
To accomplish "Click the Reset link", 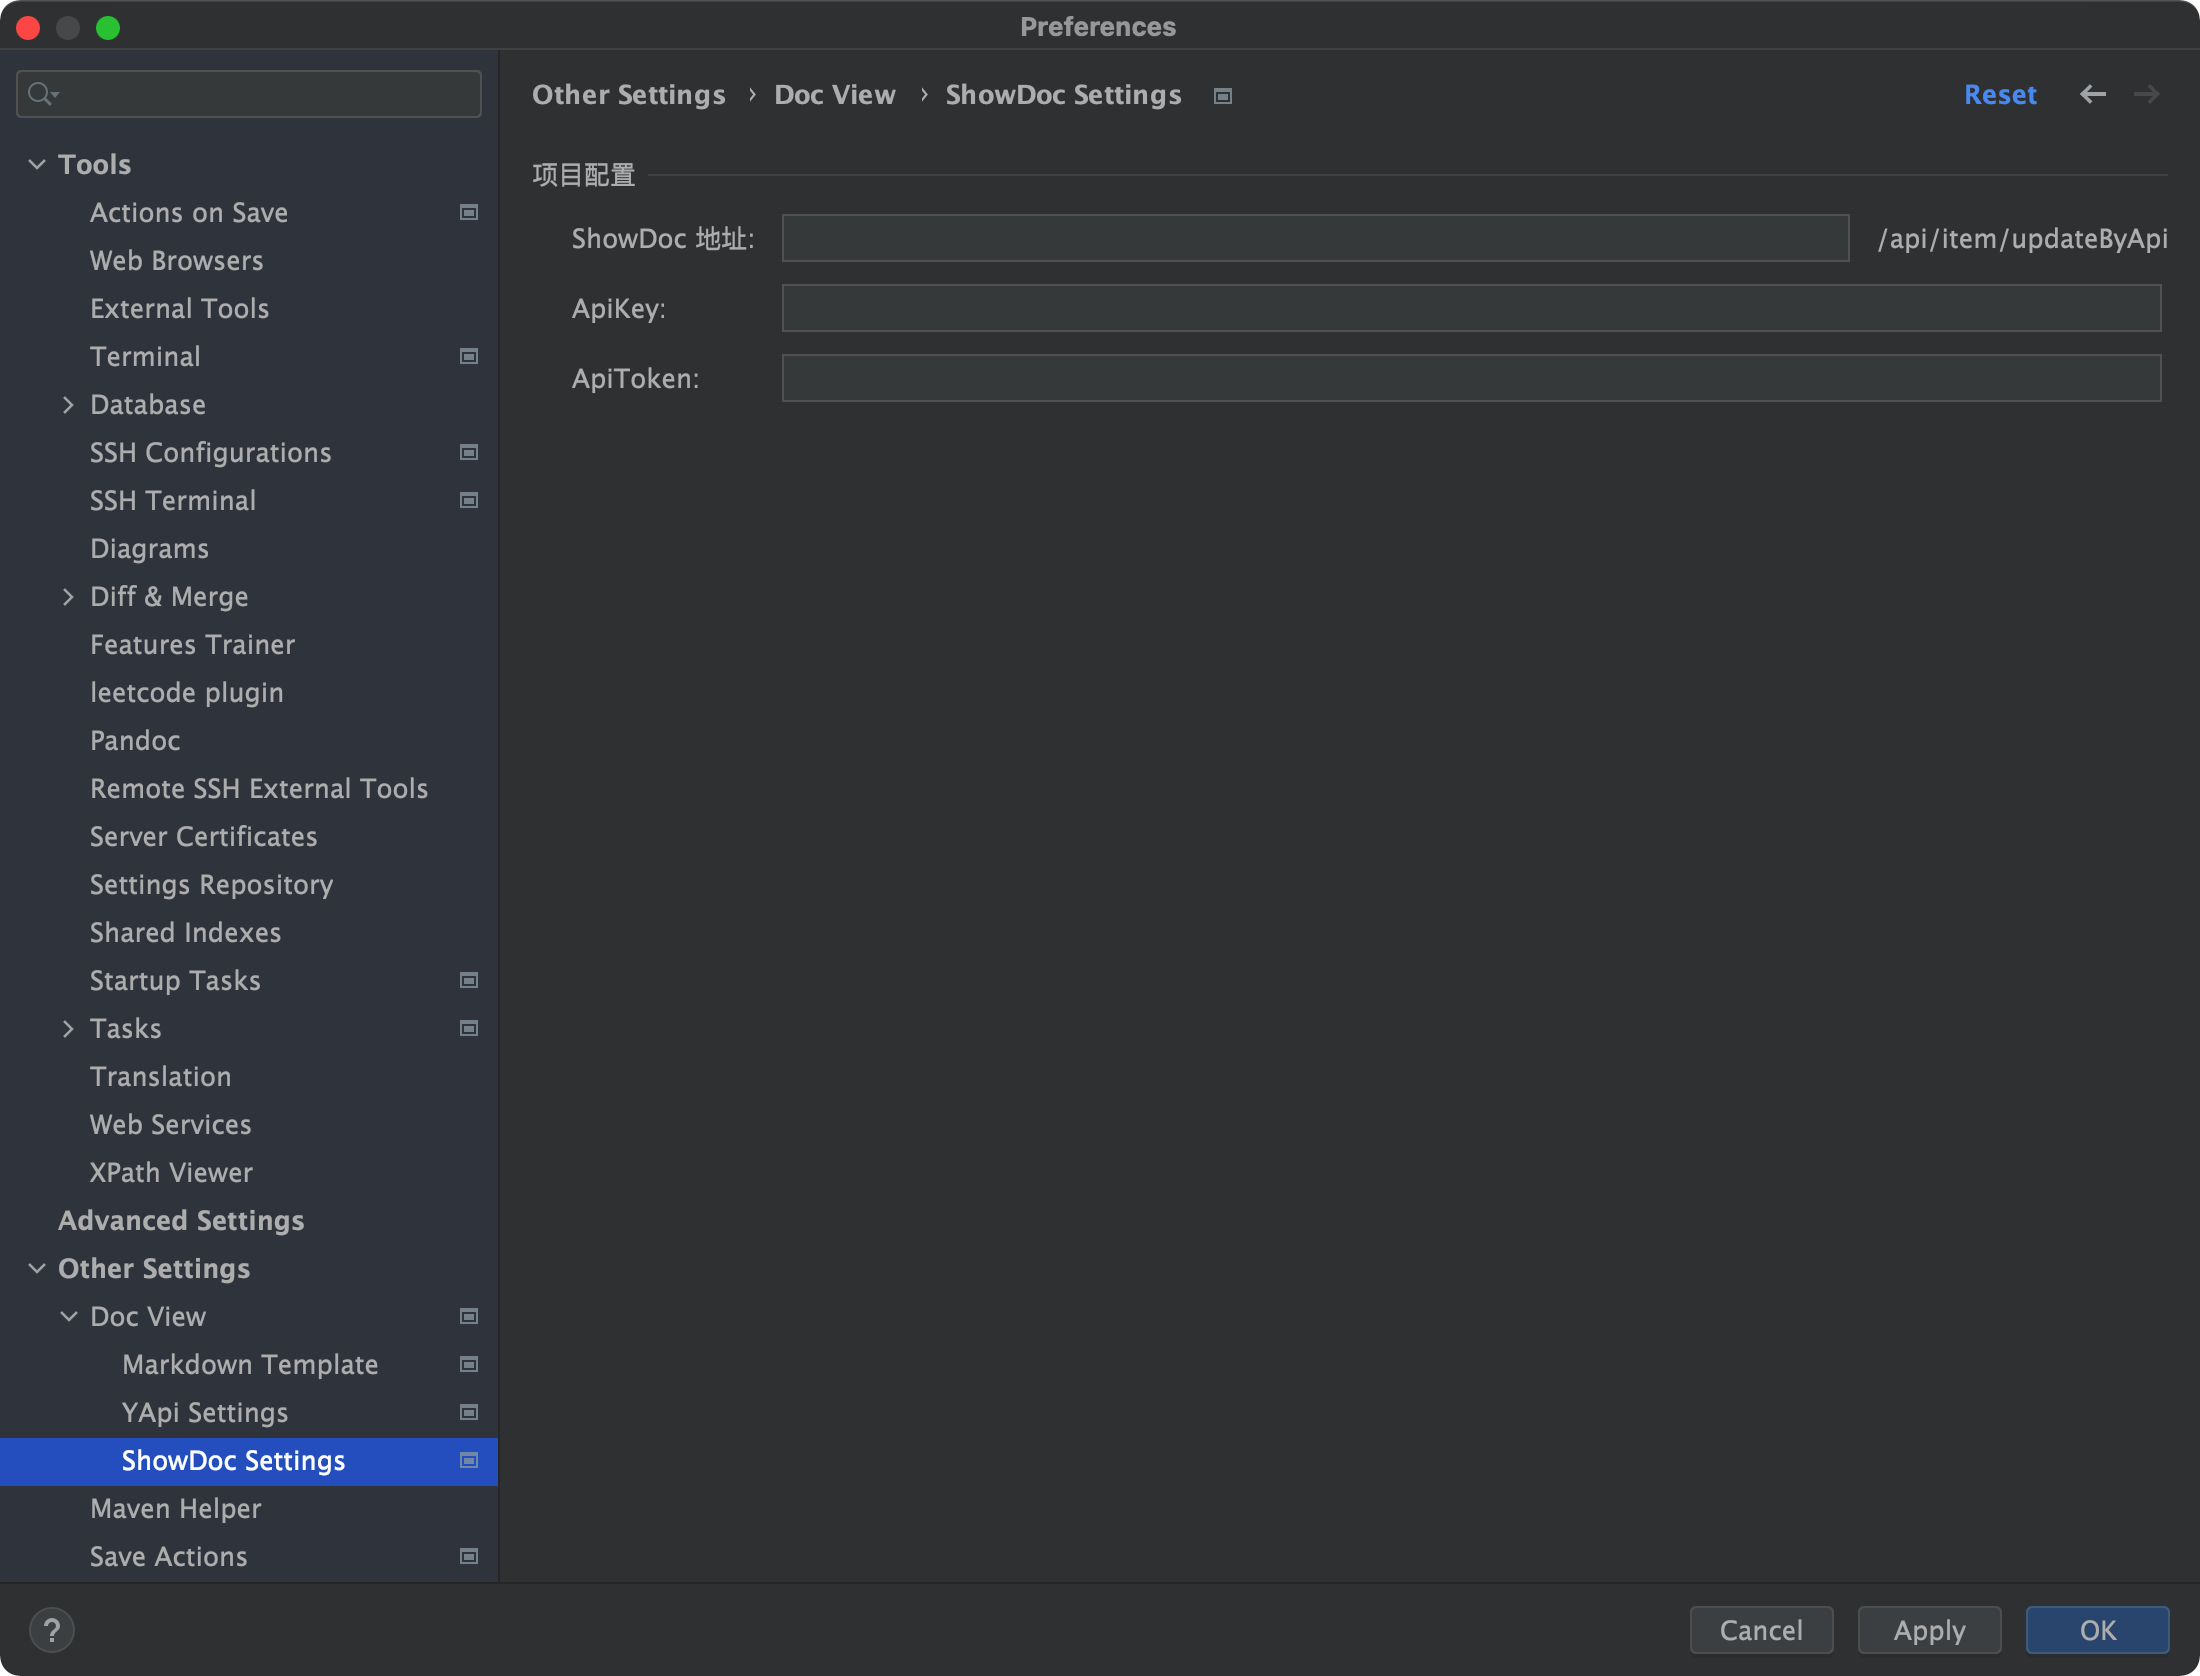I will [2000, 94].
